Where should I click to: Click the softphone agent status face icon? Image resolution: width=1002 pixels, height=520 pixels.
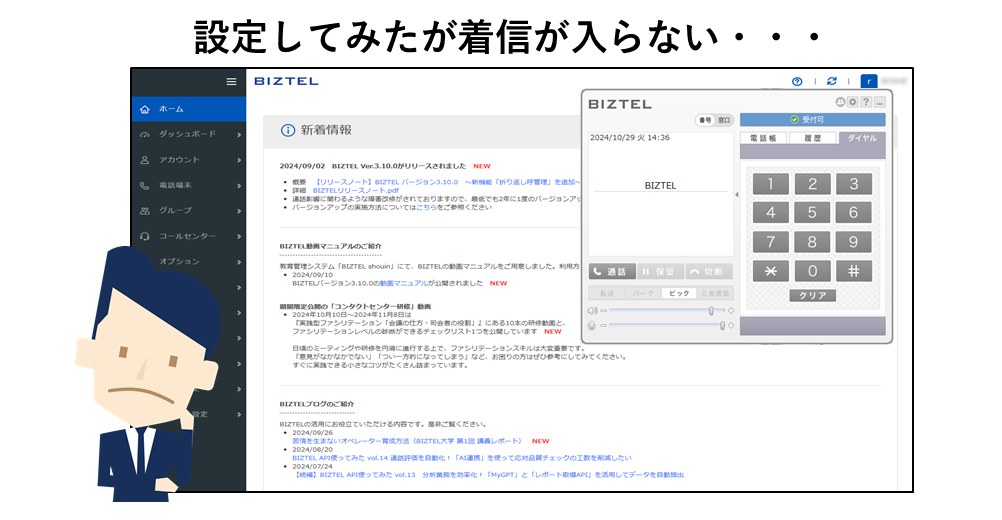point(840,102)
